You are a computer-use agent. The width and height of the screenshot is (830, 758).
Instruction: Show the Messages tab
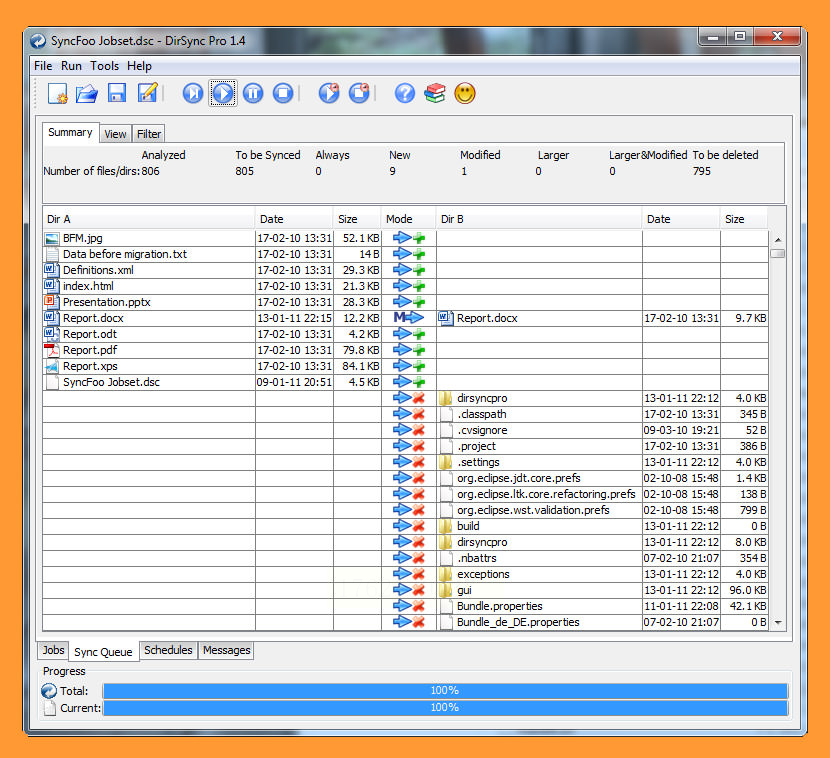[227, 650]
